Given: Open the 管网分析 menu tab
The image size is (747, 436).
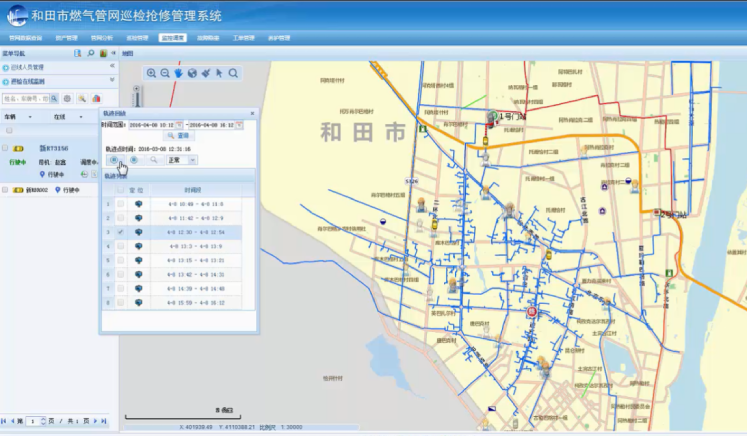Looking at the screenshot, I should click(101, 38).
